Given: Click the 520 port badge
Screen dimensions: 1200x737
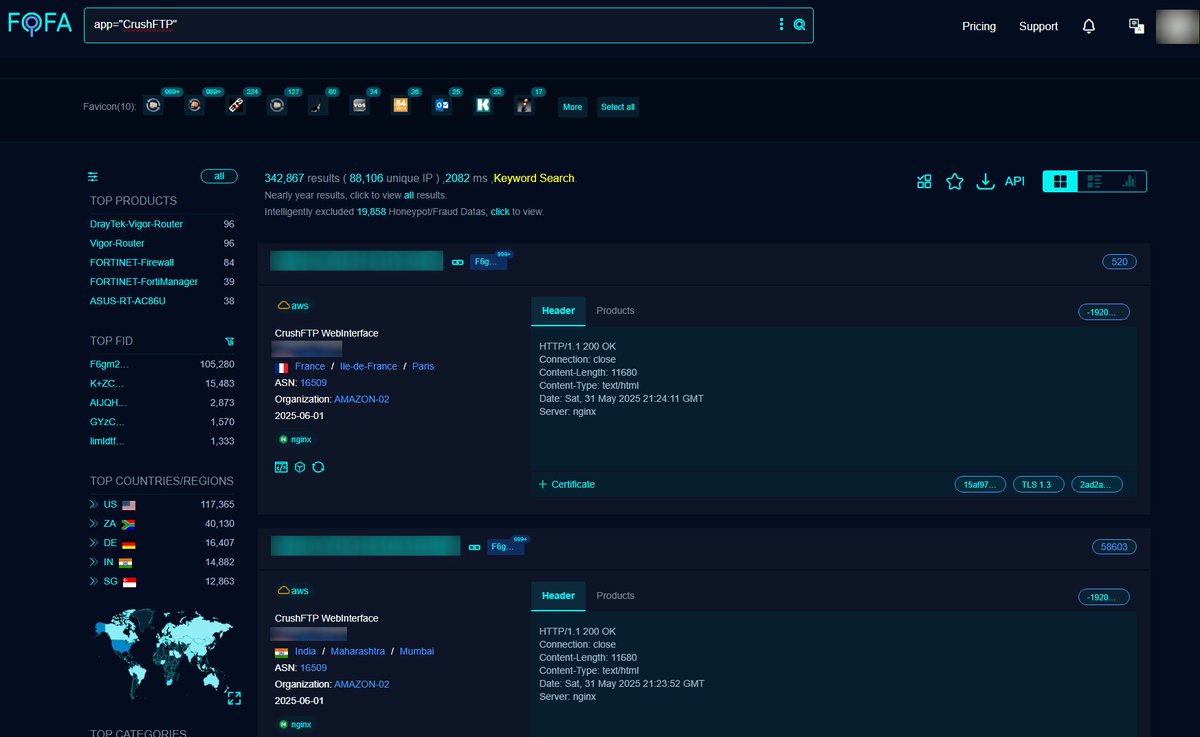Looking at the screenshot, I should pyautogui.click(x=1119, y=262).
